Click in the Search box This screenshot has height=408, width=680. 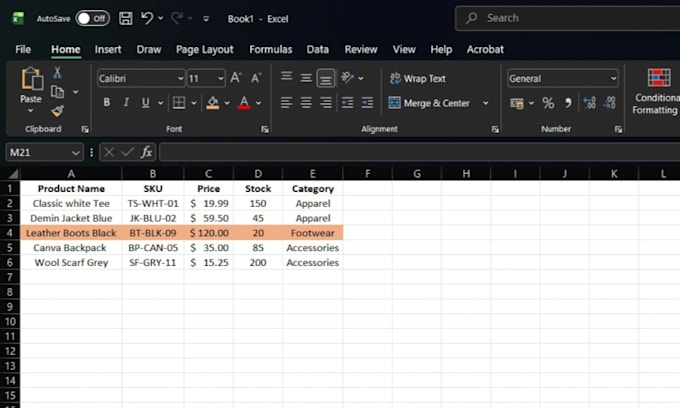(x=567, y=18)
